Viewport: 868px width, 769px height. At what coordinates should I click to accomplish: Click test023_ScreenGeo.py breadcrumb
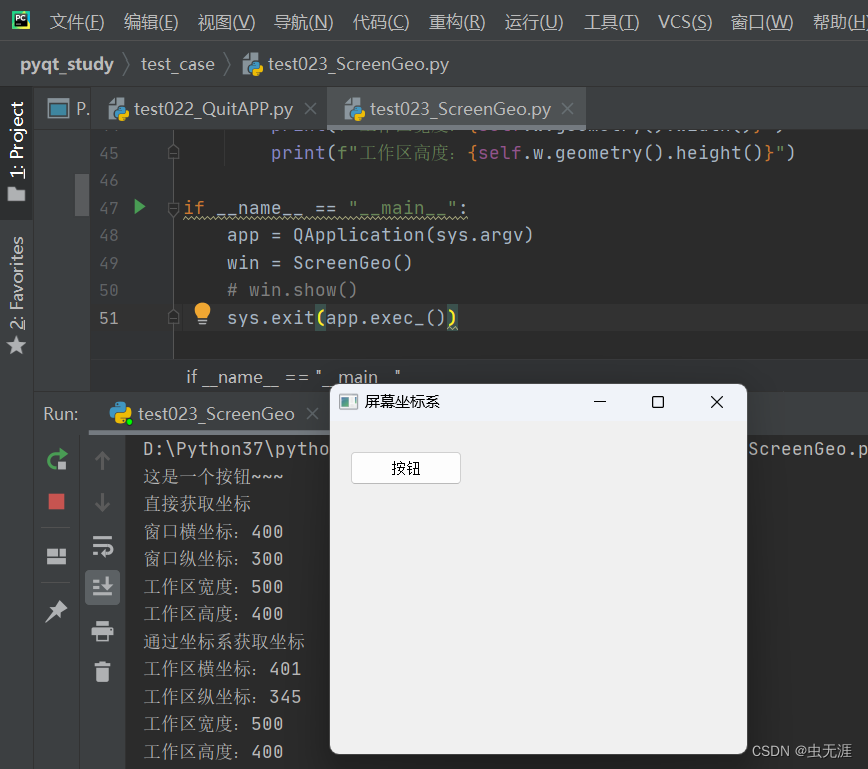point(345,64)
